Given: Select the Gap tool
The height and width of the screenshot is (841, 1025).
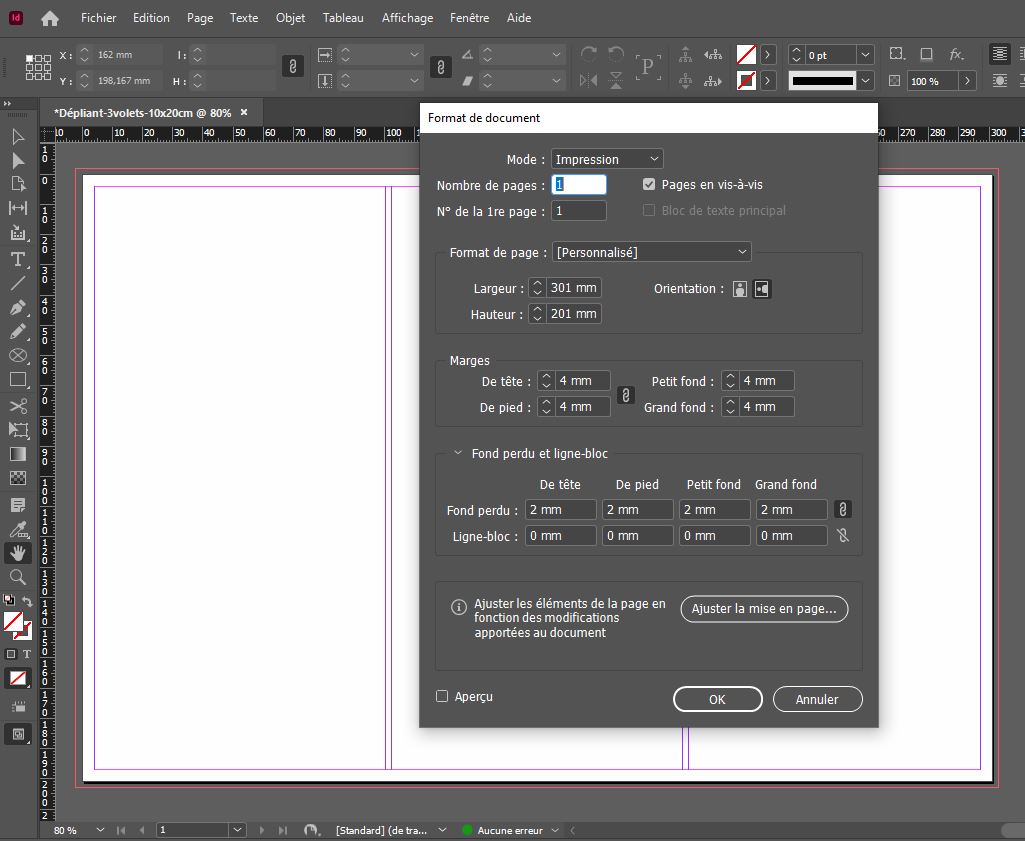Looking at the screenshot, I should [x=18, y=208].
